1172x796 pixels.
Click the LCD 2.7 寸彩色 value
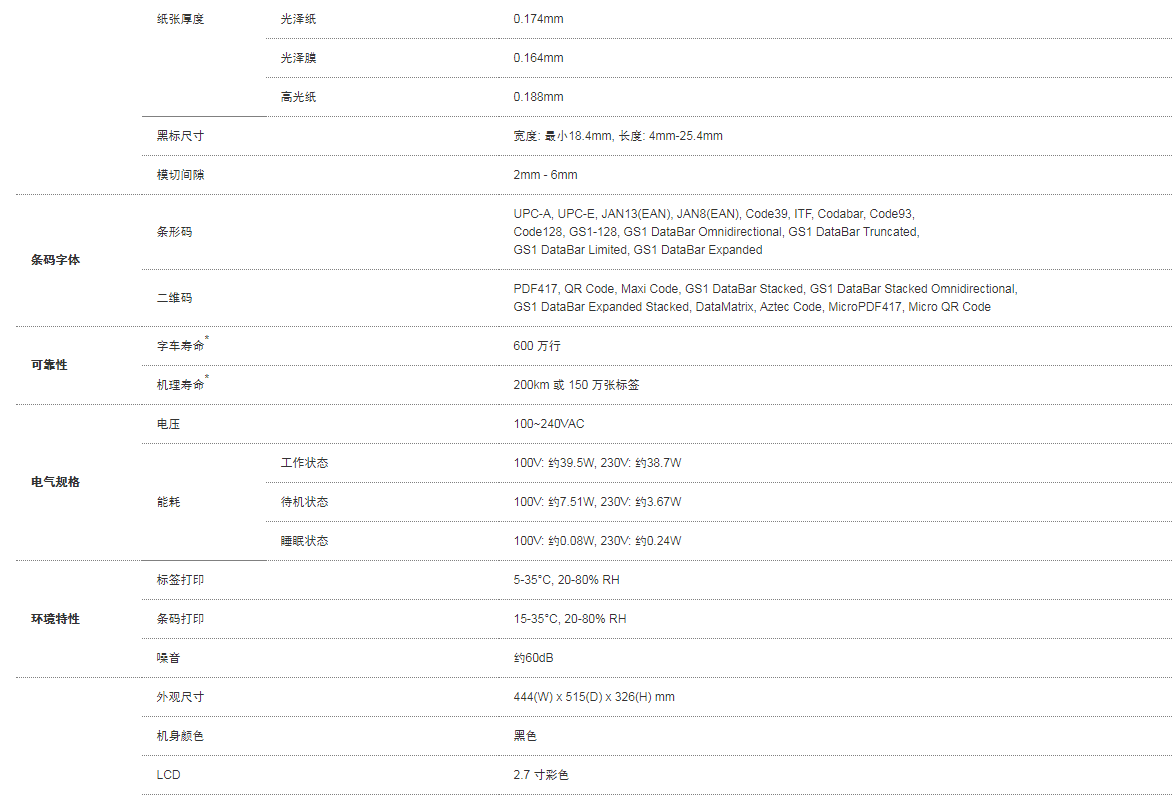coord(540,774)
